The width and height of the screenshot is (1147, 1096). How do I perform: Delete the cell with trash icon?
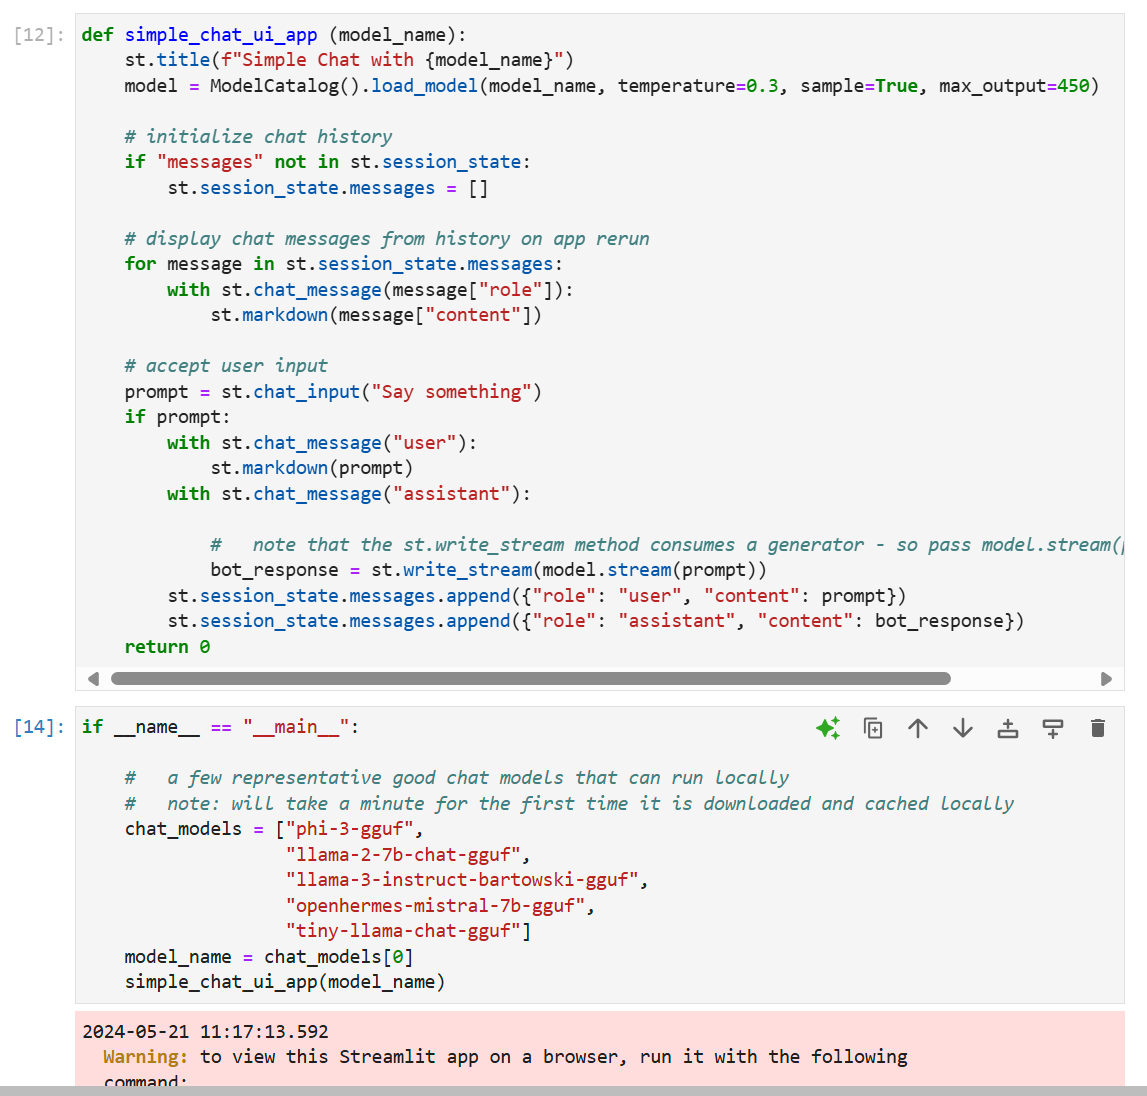[1098, 728]
